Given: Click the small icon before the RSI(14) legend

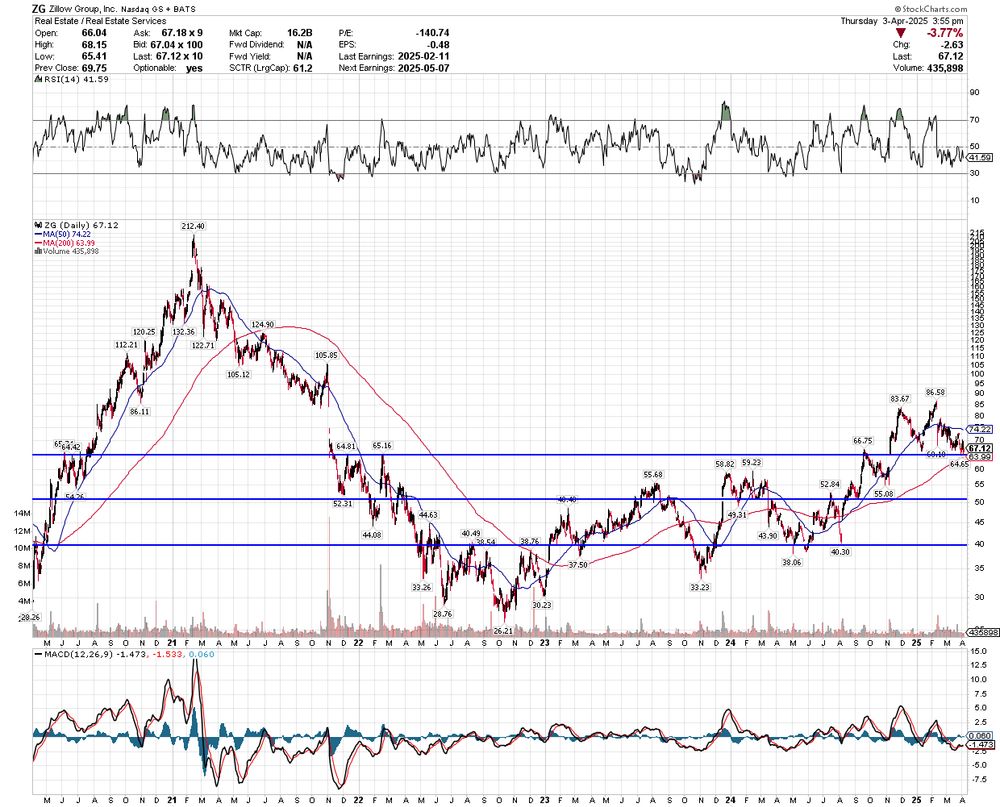Looking at the screenshot, I should click(x=37, y=79).
